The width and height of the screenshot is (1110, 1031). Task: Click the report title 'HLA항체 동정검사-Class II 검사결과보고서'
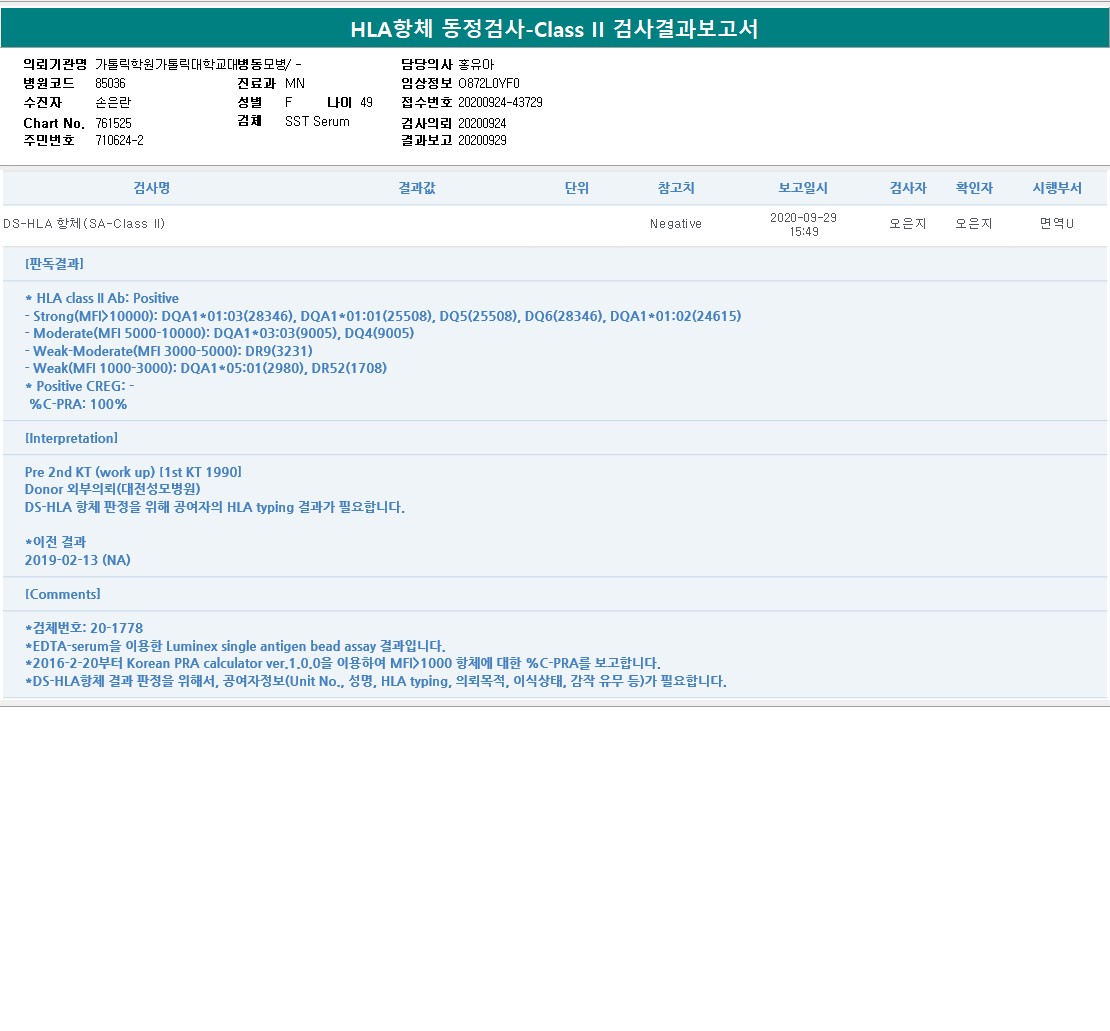(554, 29)
